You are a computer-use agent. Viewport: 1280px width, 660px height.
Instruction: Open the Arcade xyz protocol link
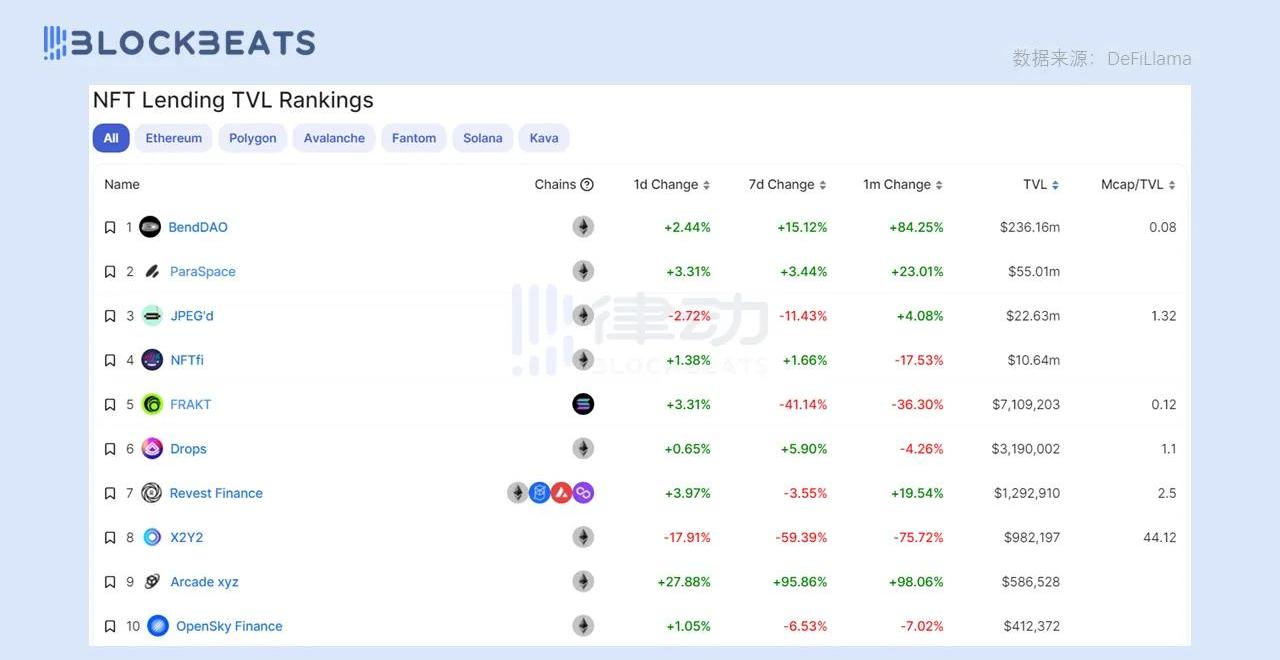point(204,582)
